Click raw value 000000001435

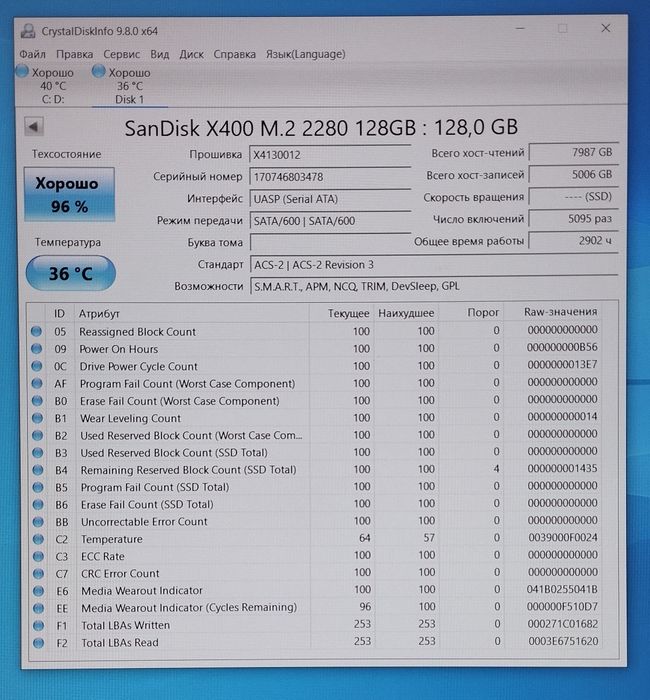click(562, 468)
